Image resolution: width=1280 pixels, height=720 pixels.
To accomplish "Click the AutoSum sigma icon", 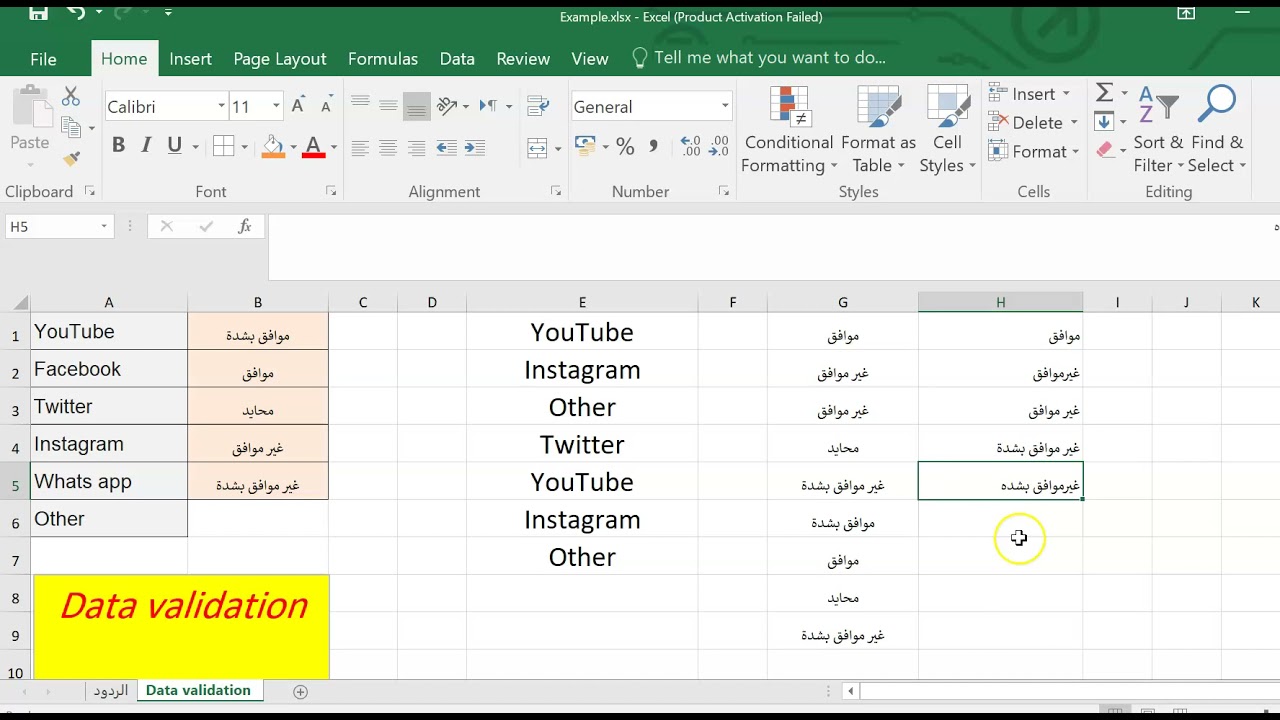I will click(x=1104, y=93).
